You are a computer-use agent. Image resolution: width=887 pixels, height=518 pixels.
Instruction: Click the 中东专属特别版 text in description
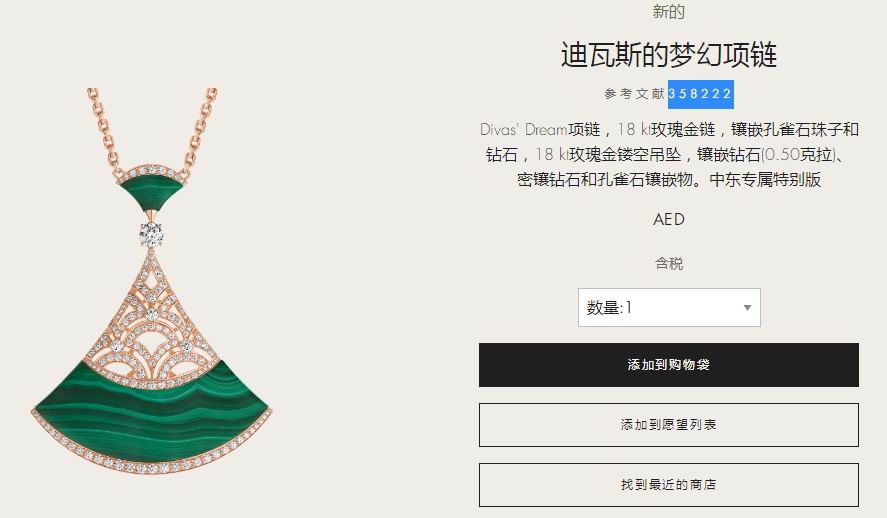tap(765, 180)
